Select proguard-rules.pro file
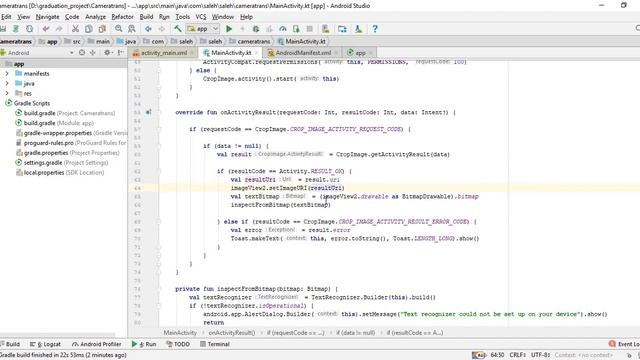This screenshot has width=640, height=360. pos(71,143)
